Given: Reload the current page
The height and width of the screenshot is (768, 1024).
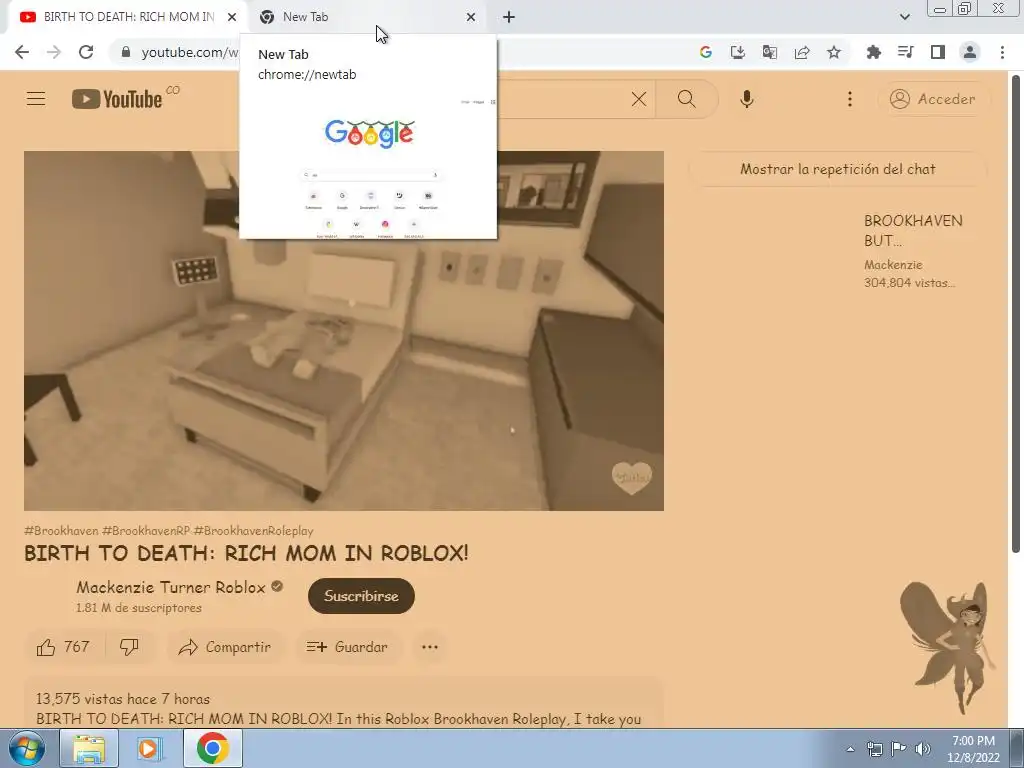Looking at the screenshot, I should click(x=86, y=52).
